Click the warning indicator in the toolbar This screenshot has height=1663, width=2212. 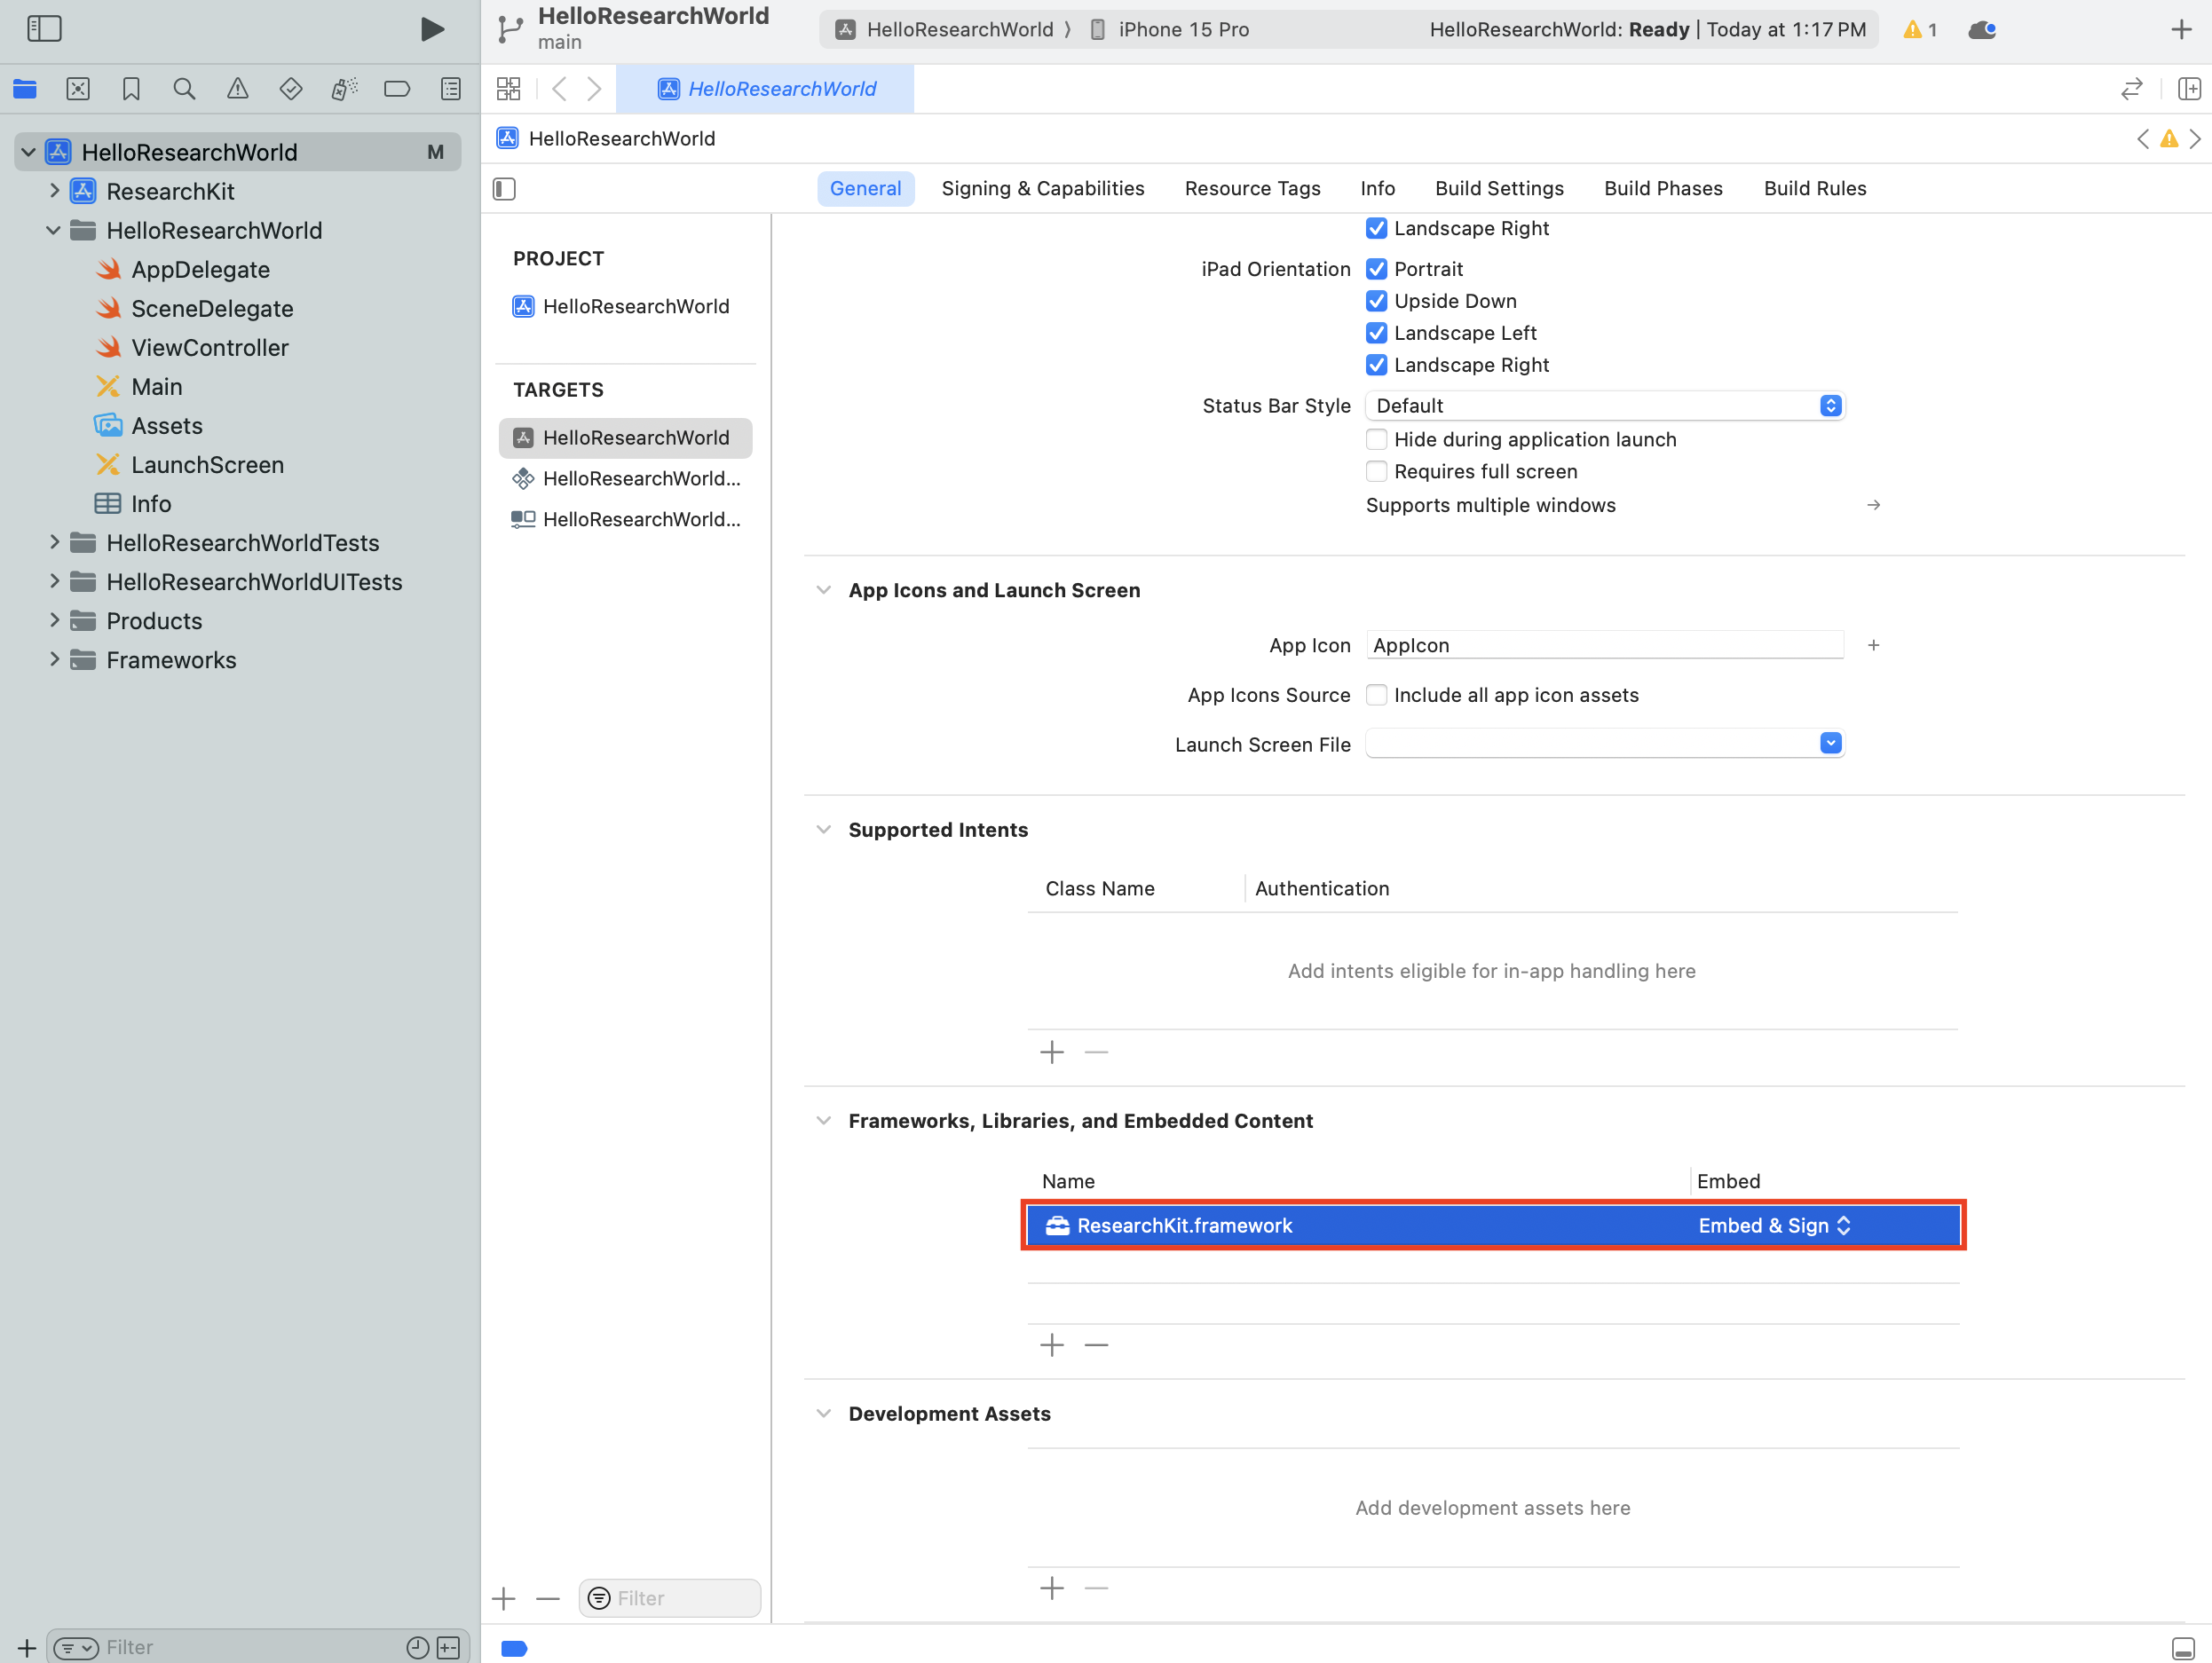[1919, 30]
